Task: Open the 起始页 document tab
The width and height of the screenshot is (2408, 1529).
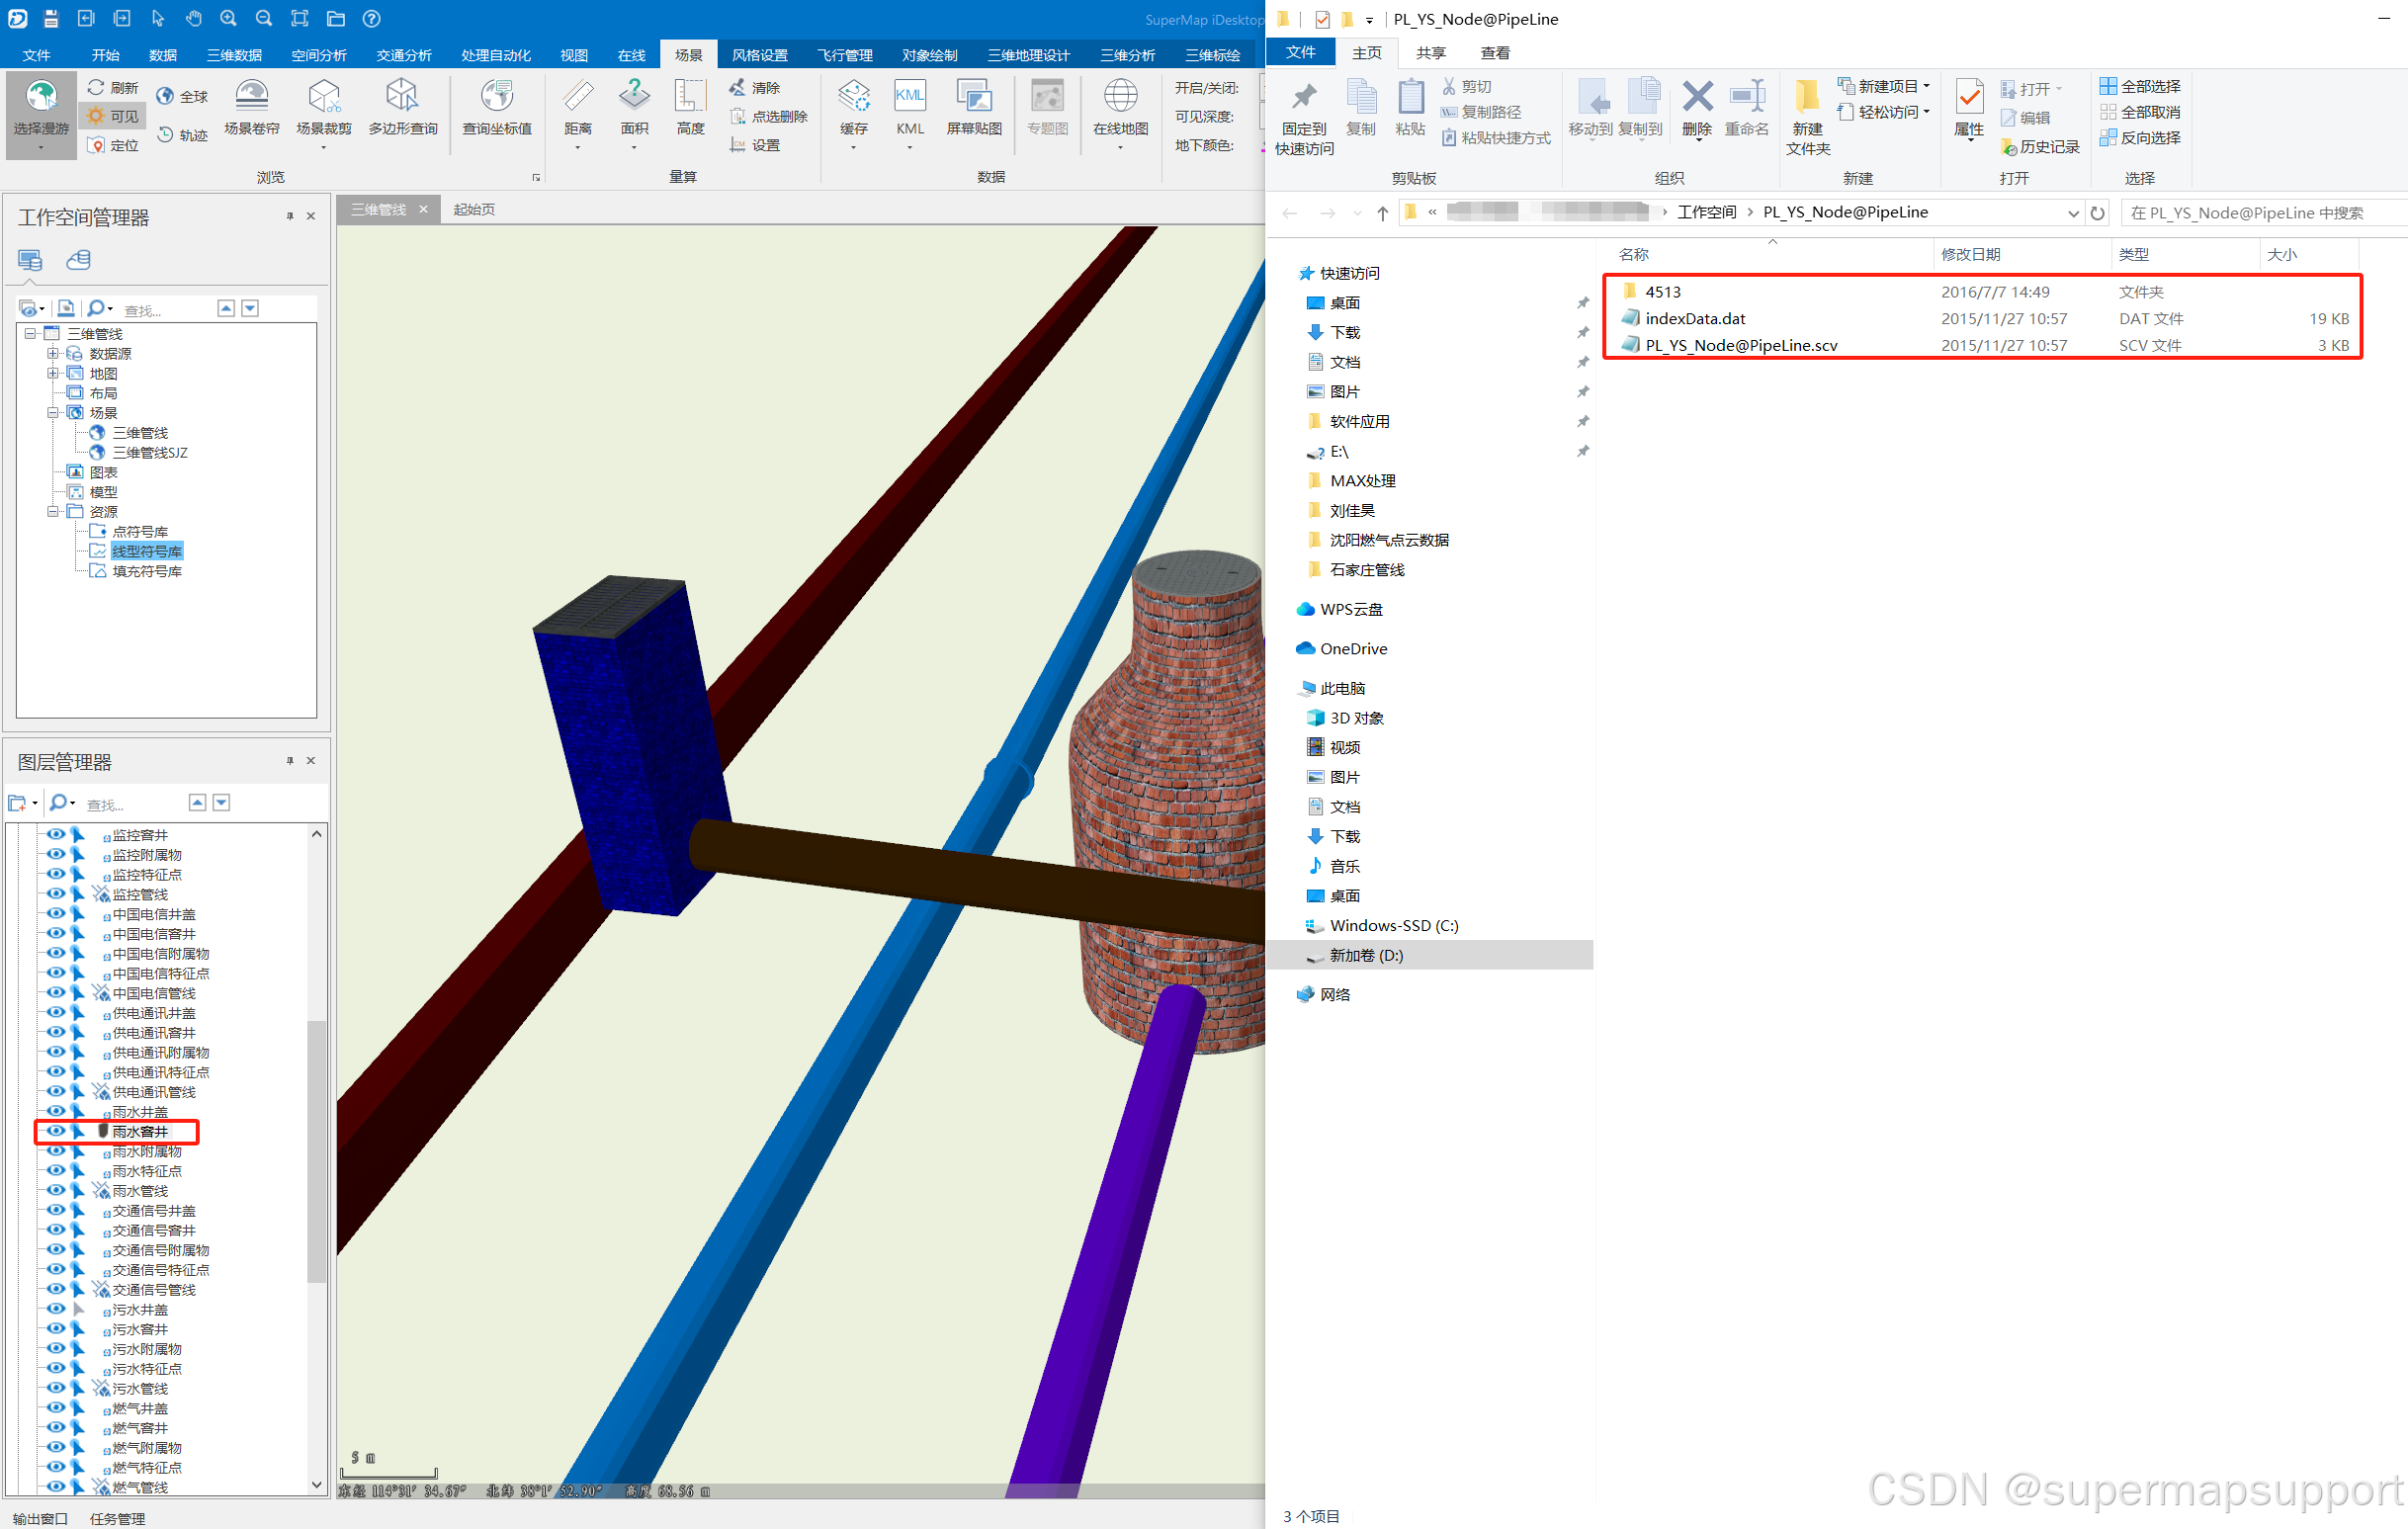Action: click(474, 209)
